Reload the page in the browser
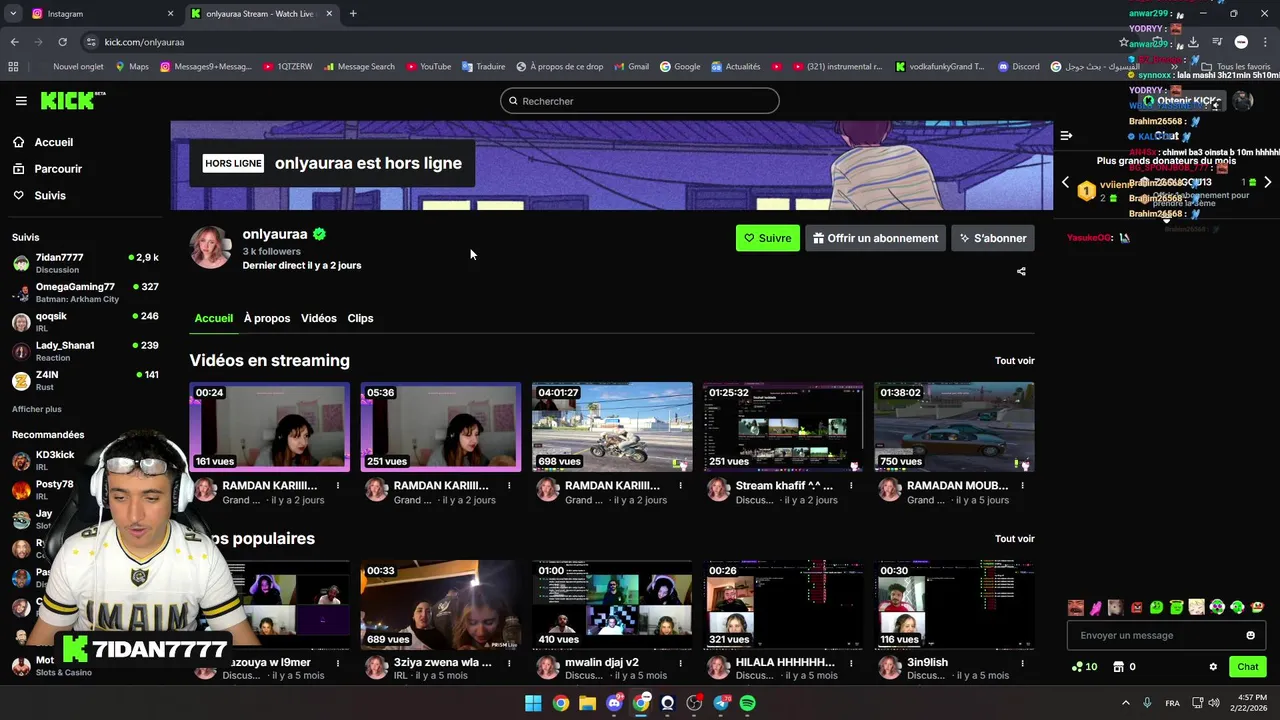The height and width of the screenshot is (720, 1280). tap(62, 42)
